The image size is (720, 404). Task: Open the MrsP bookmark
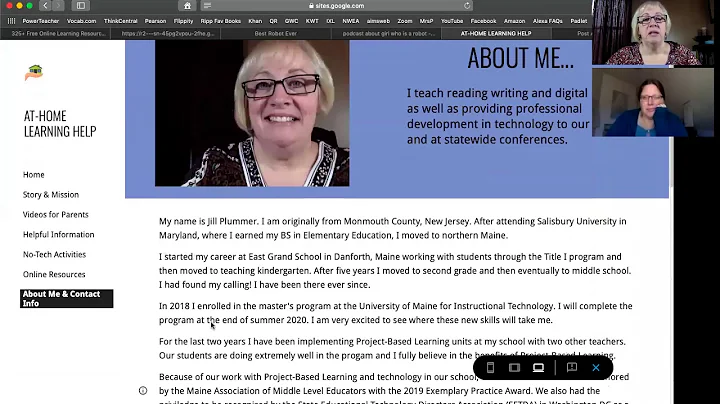[x=426, y=21]
